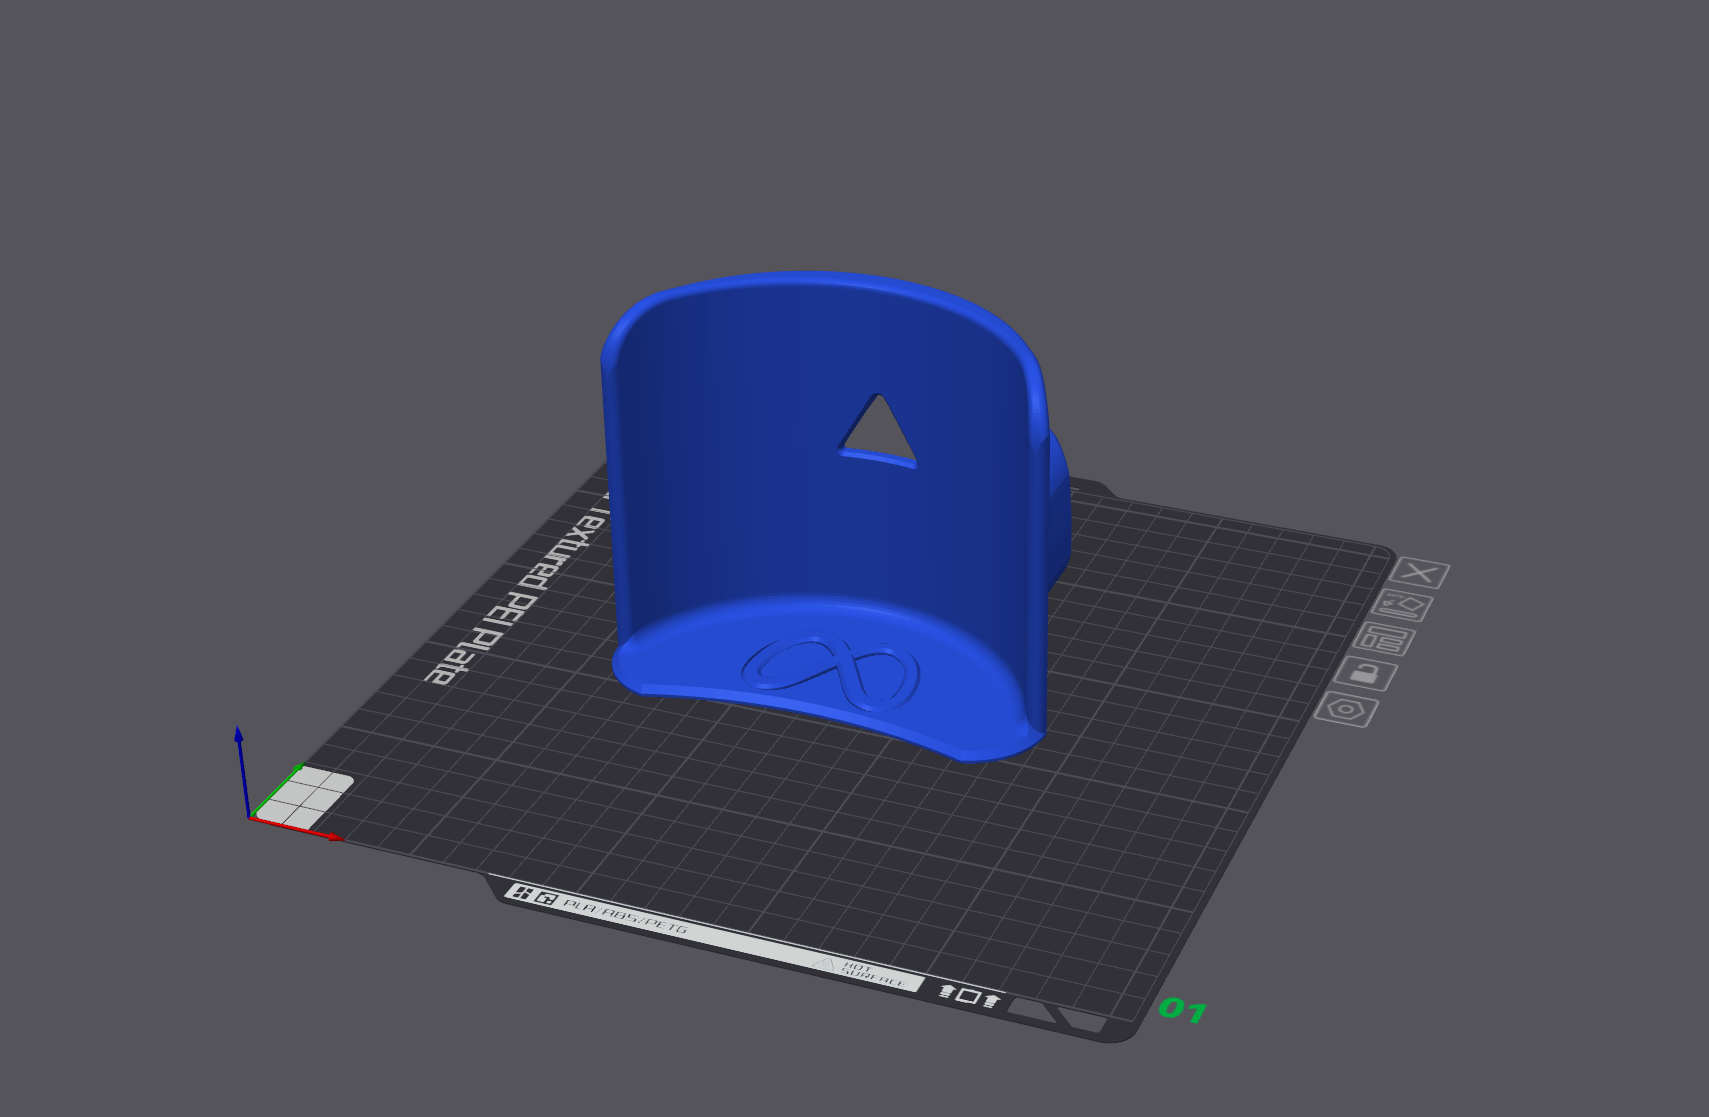Click the remove-all-objects X icon beside plate

pos(1419,573)
